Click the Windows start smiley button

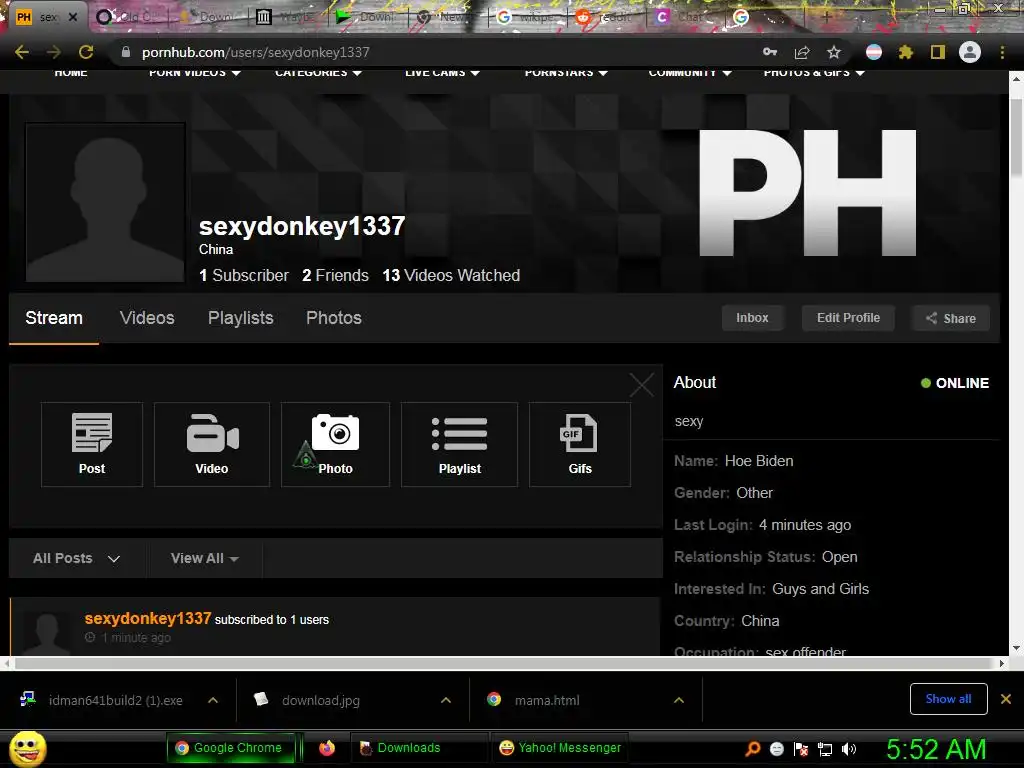(27, 748)
